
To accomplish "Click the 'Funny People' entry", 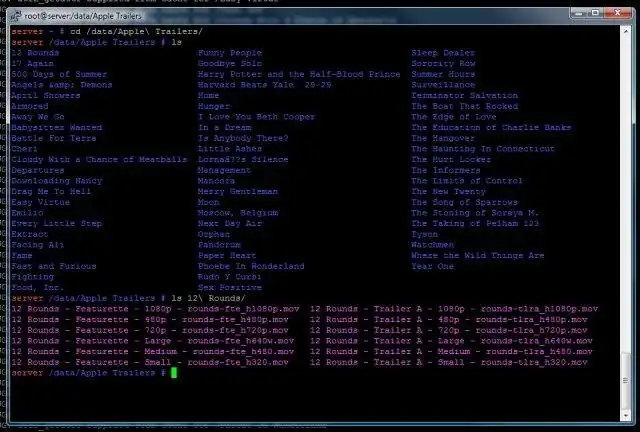I will pyautogui.click(x=230, y=53).
